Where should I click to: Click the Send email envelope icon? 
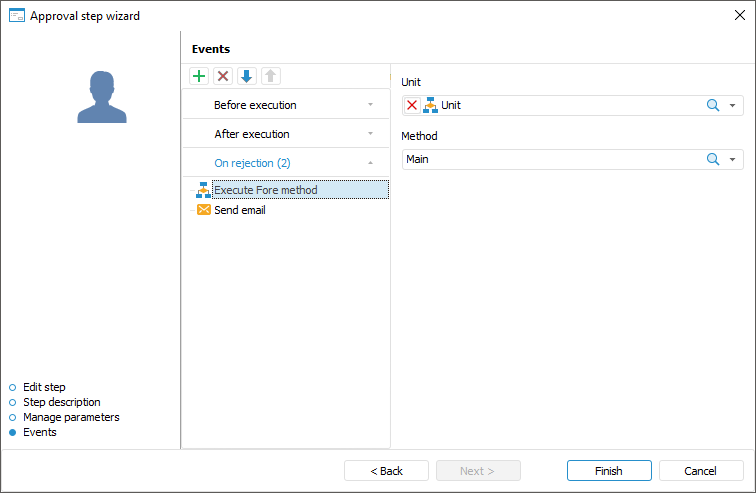tap(204, 210)
